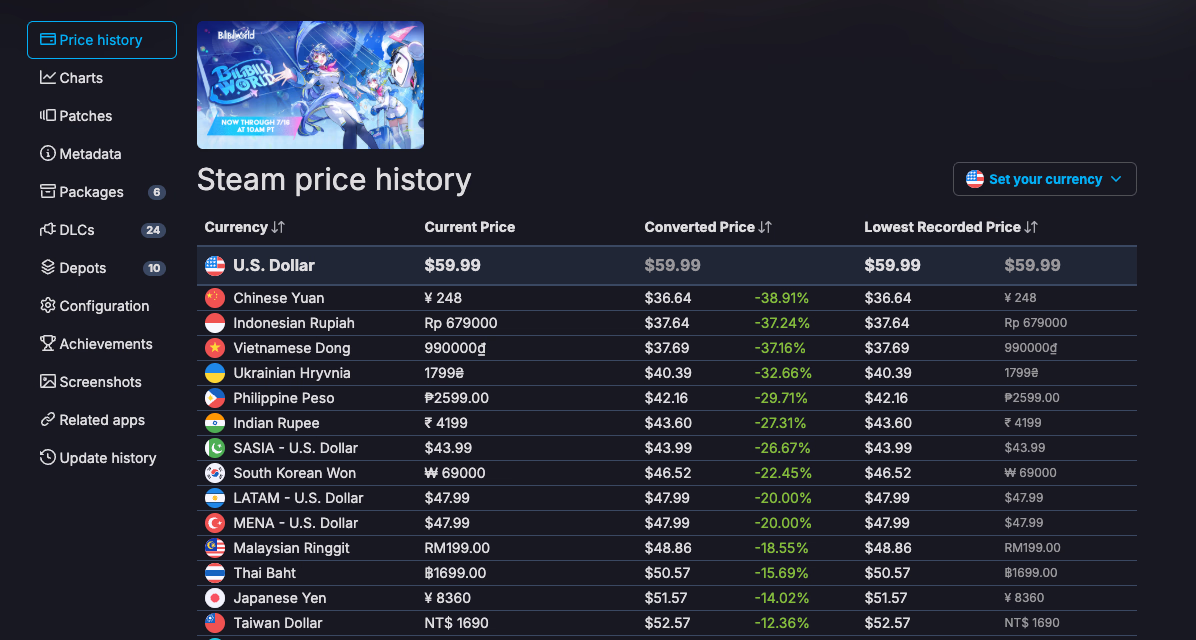Click the Patches sidebar icon
The height and width of the screenshot is (640, 1196).
click(47, 116)
